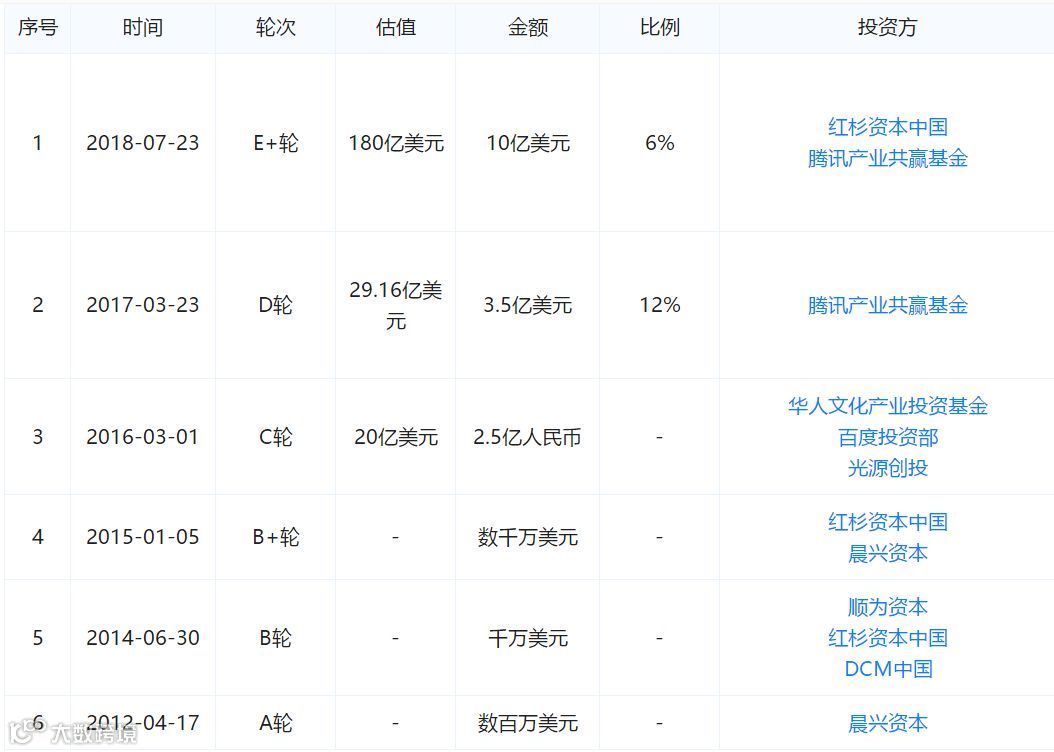The width and height of the screenshot is (1054, 752).
Task: Select the date 2012-04-17
Action: (x=143, y=723)
